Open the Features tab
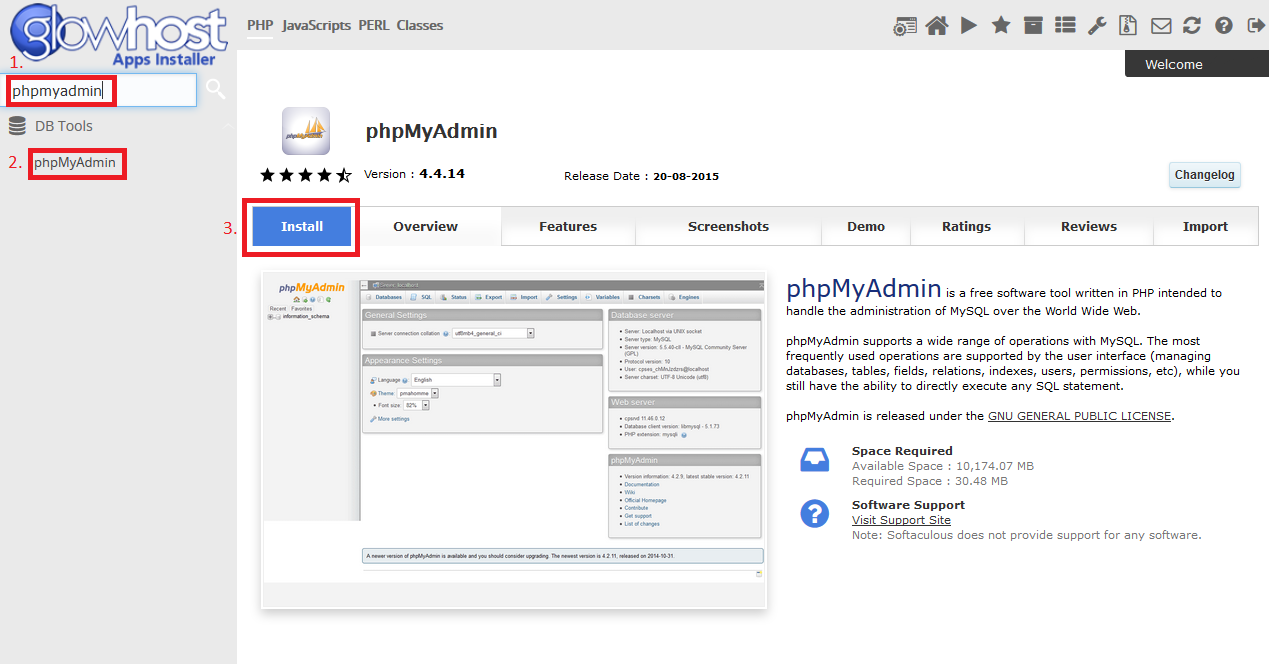Screen dimensions: 1269x664 coord(568,226)
